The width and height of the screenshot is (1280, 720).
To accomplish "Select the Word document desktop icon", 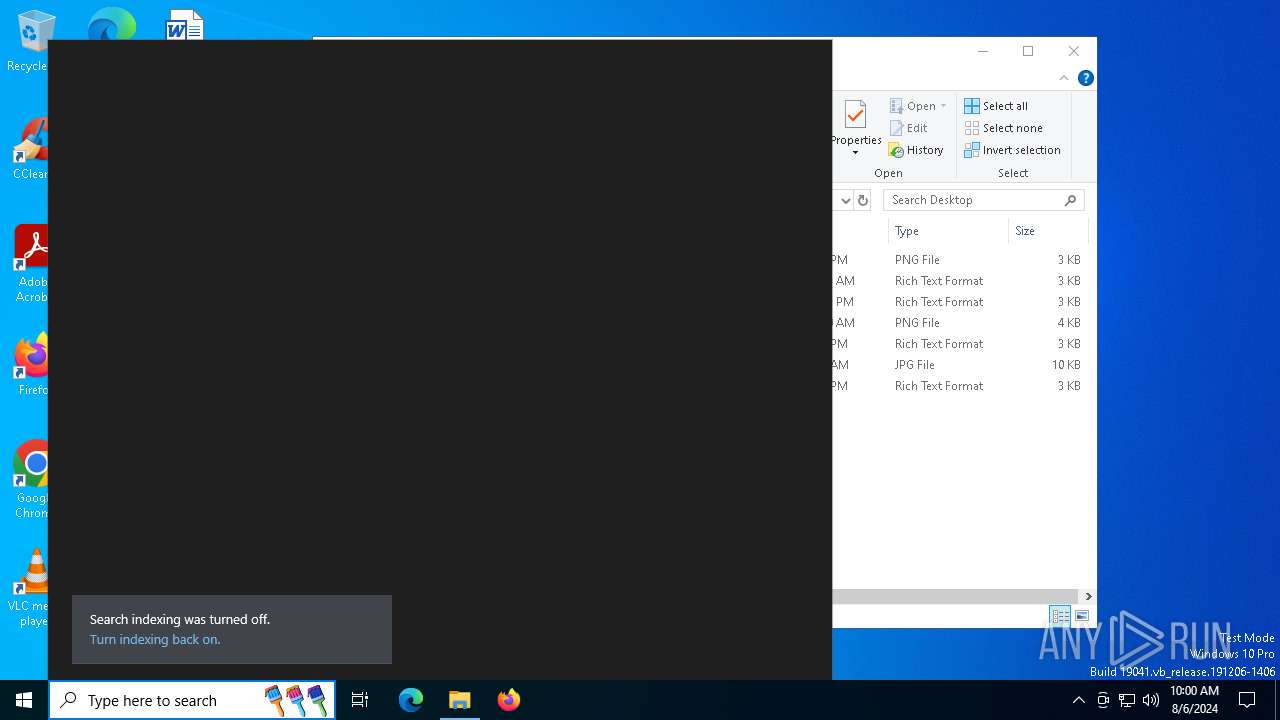I will [x=185, y=25].
